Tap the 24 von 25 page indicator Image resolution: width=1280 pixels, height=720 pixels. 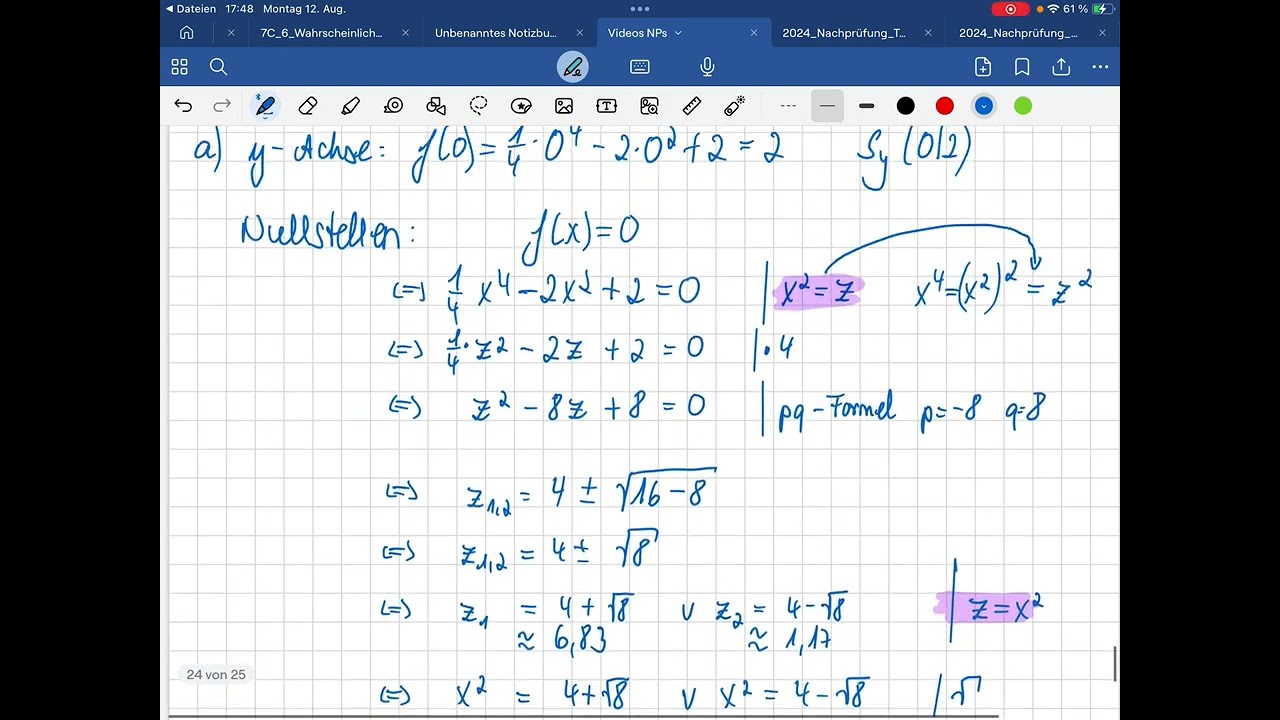pos(216,675)
